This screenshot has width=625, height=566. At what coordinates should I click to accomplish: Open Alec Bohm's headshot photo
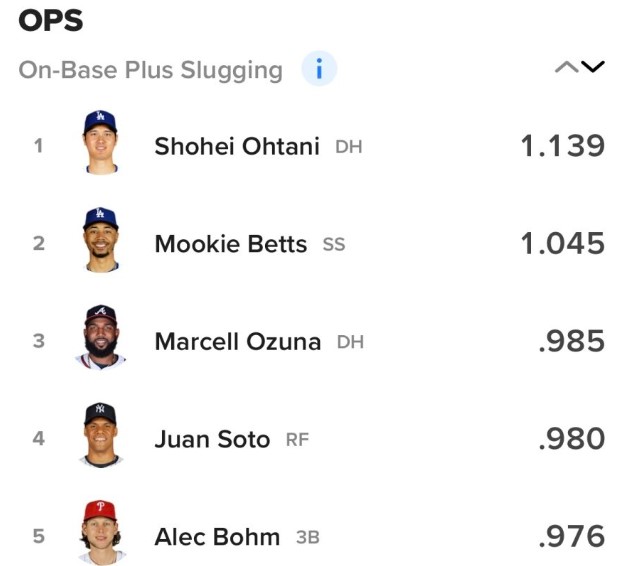click(100, 533)
